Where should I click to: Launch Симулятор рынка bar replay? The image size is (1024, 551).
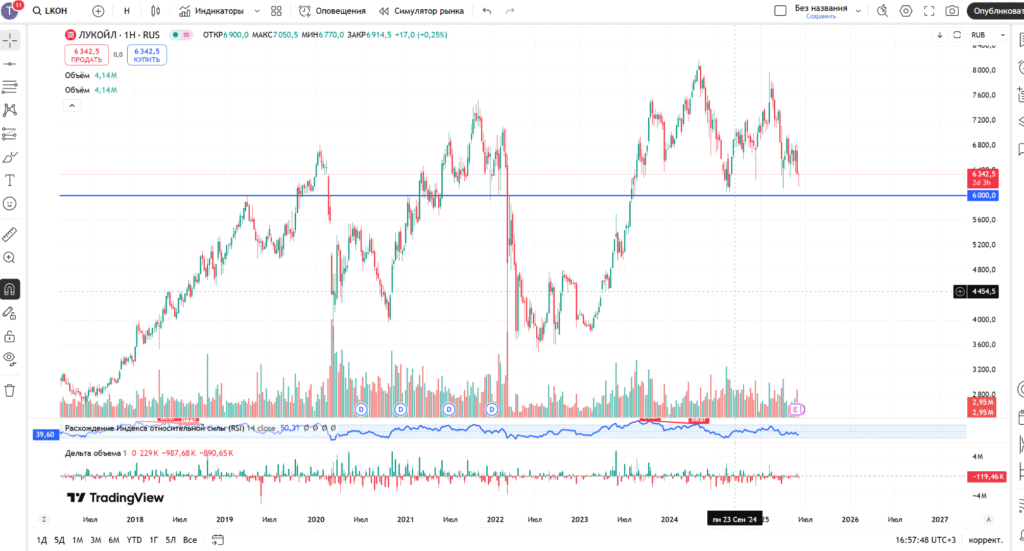point(421,11)
